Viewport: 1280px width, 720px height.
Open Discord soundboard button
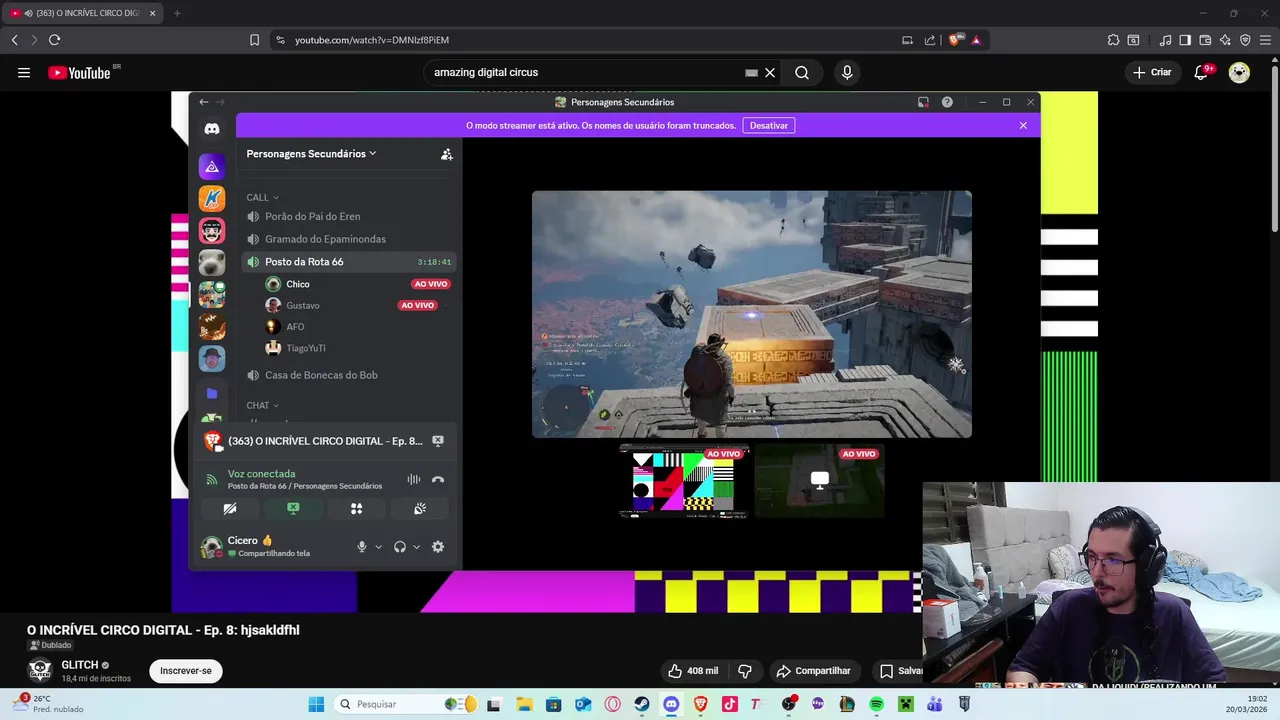pyautogui.click(x=420, y=509)
